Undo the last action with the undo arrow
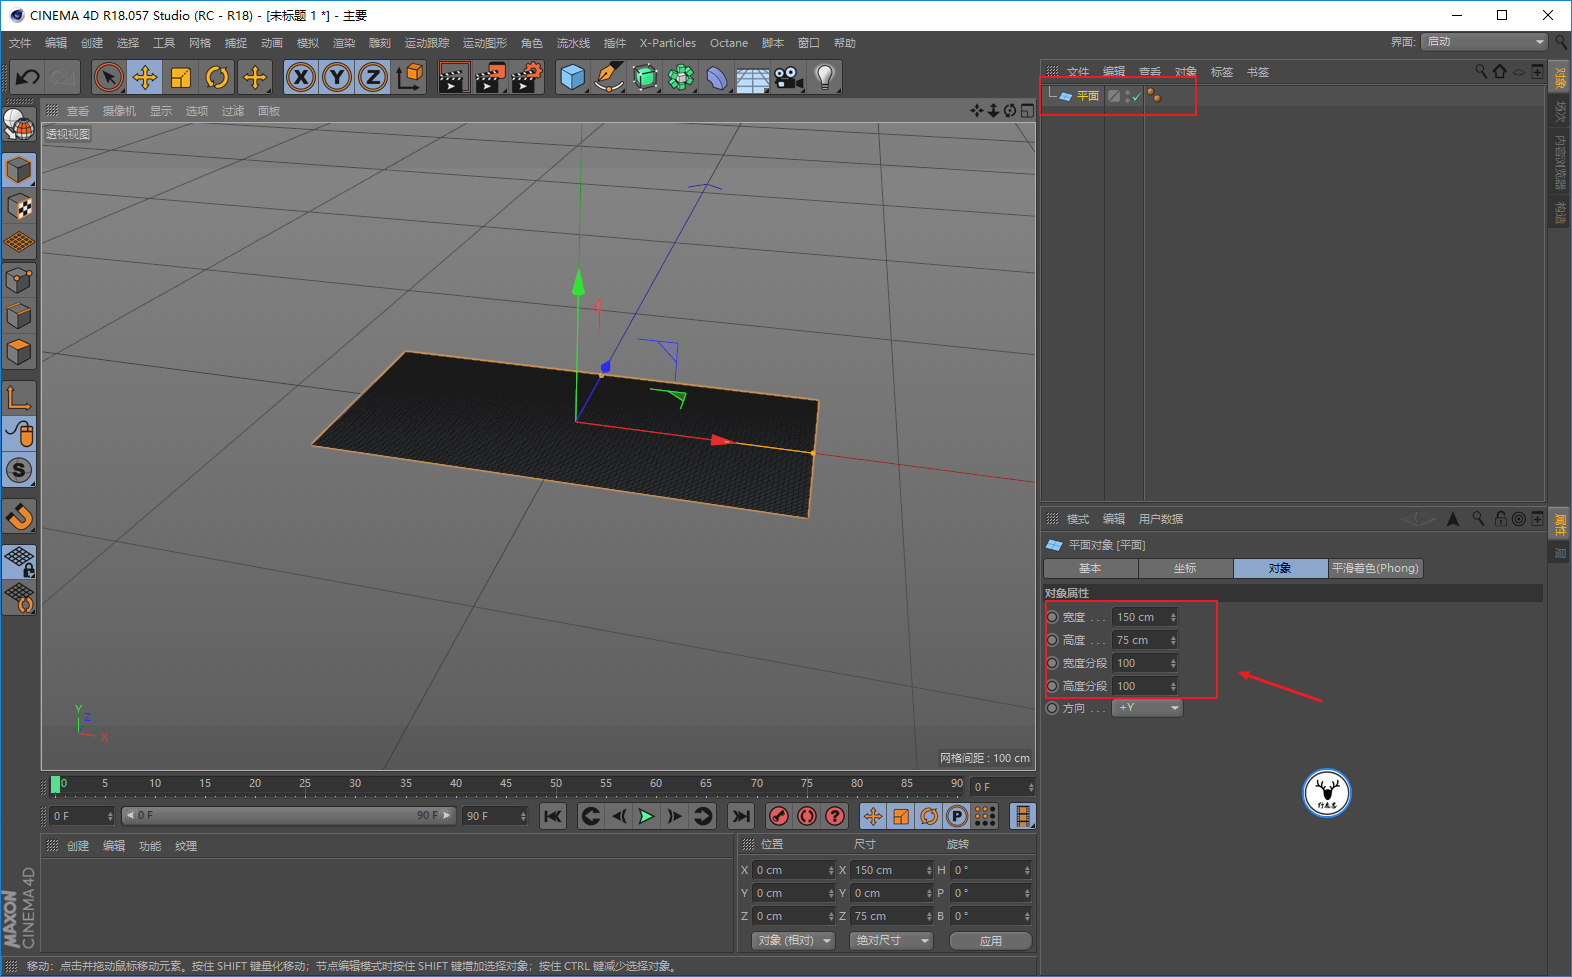The width and height of the screenshot is (1572, 977). (27, 77)
